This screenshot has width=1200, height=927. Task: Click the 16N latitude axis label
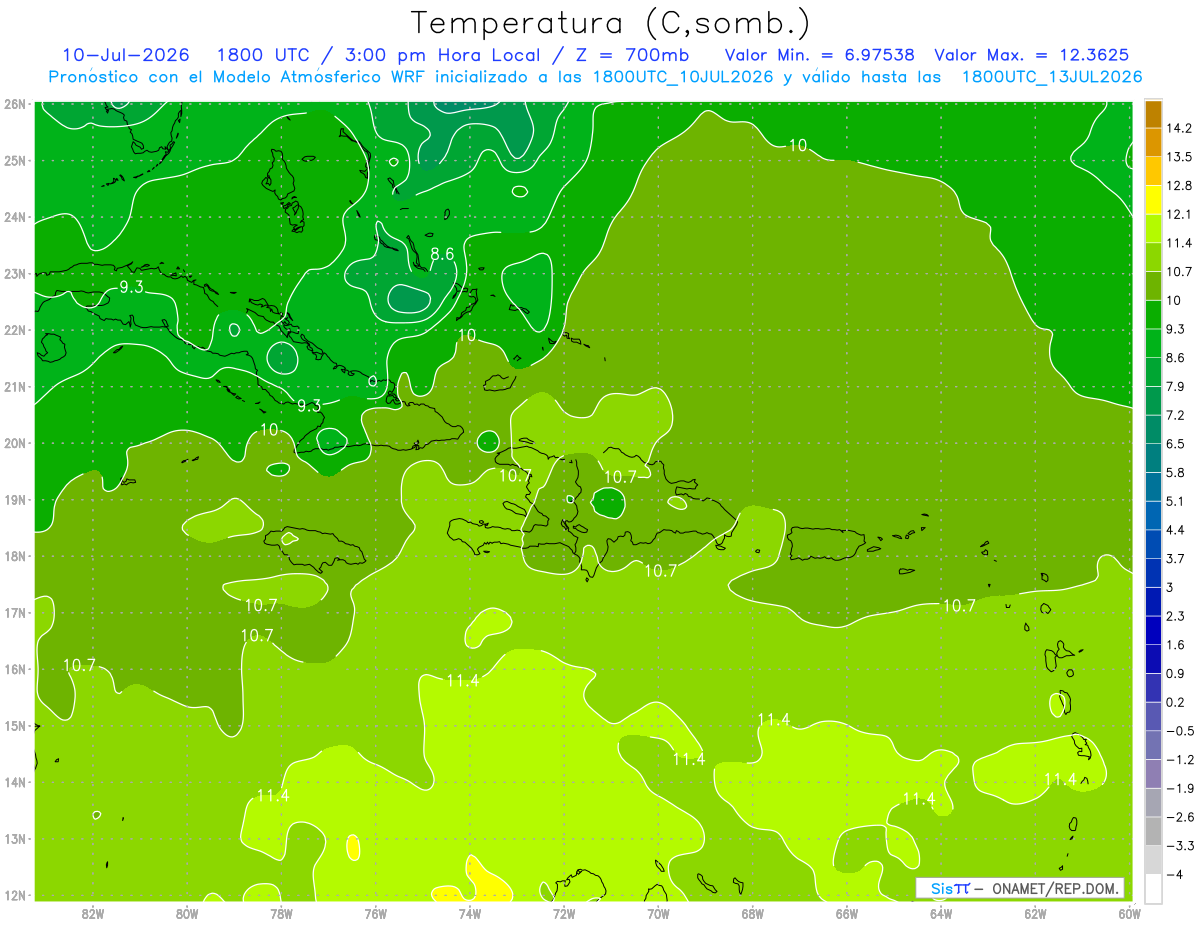(15, 668)
